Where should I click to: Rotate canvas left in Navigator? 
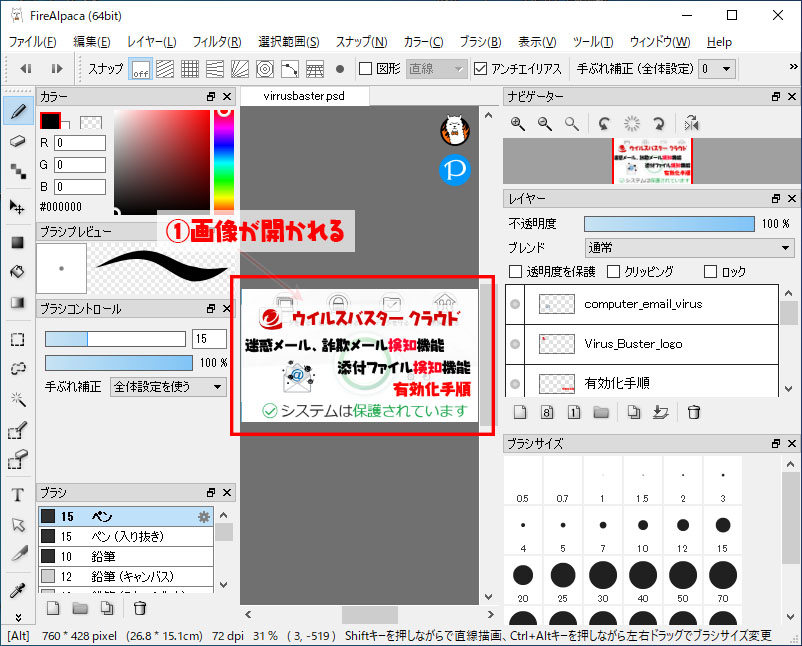[604, 123]
